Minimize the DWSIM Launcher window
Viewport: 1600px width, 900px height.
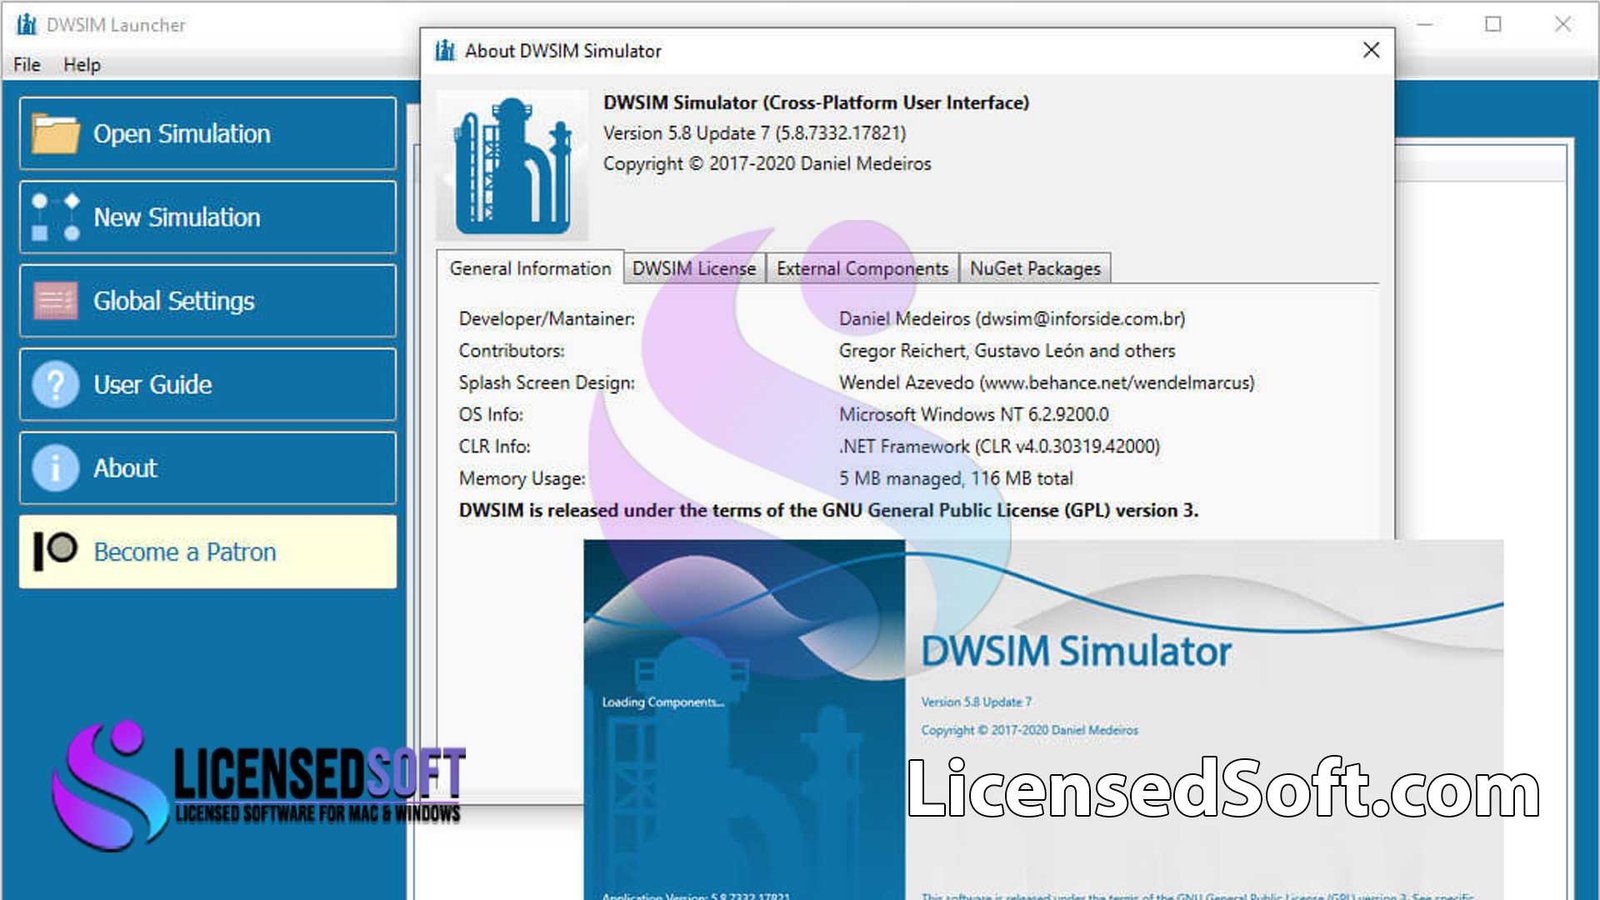(1425, 24)
